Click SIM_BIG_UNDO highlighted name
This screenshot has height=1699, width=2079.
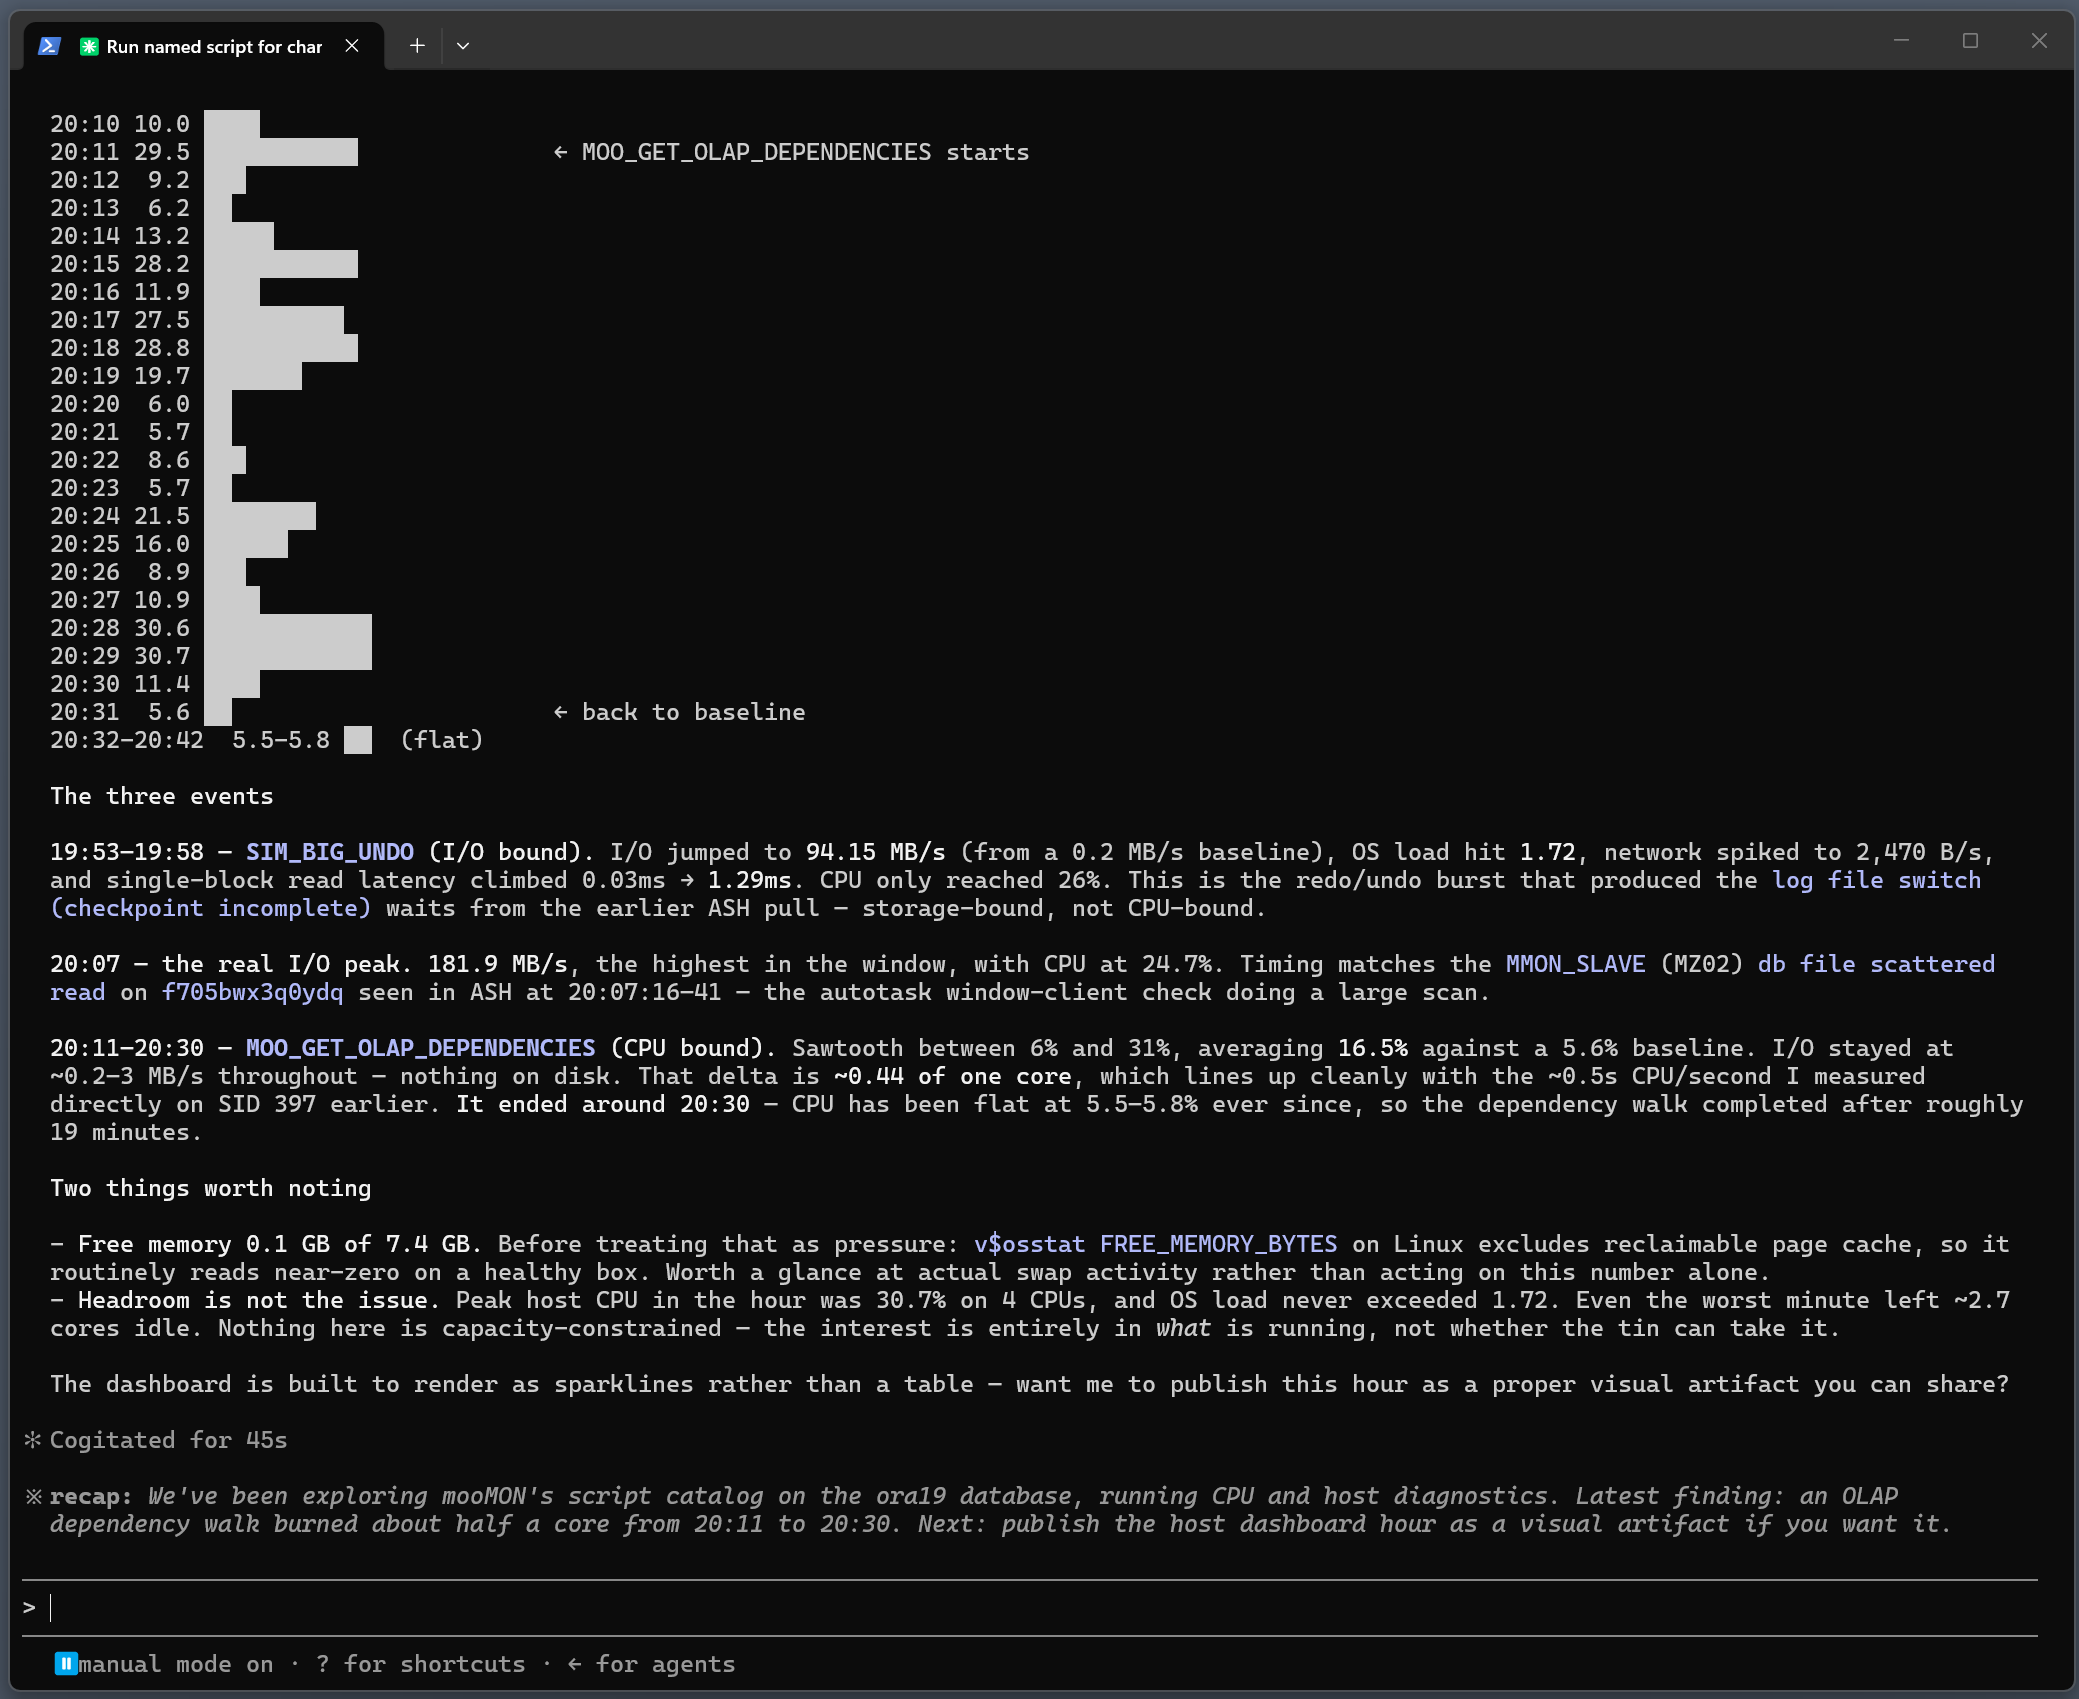tap(330, 852)
